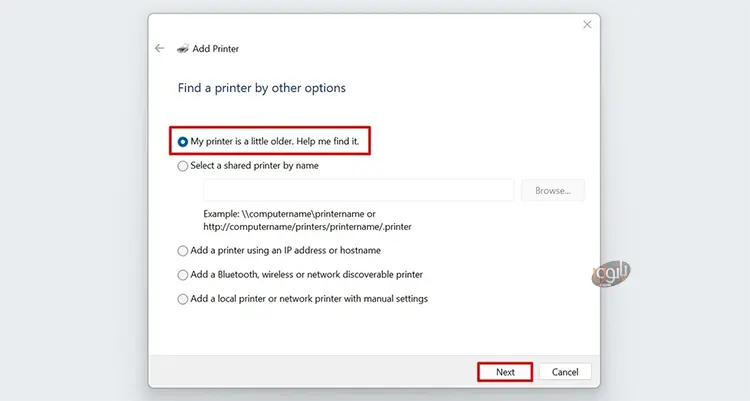Focus the shared printer name text box
750x401 pixels.
(x=358, y=190)
